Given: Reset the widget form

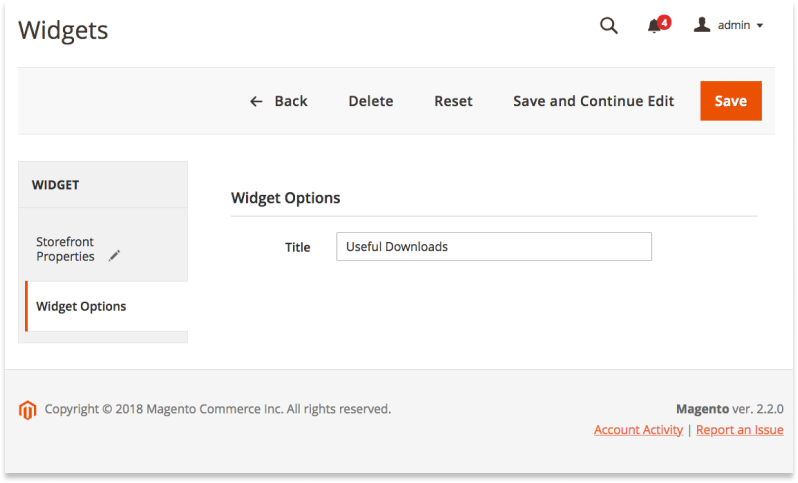Looking at the screenshot, I should 453,101.
